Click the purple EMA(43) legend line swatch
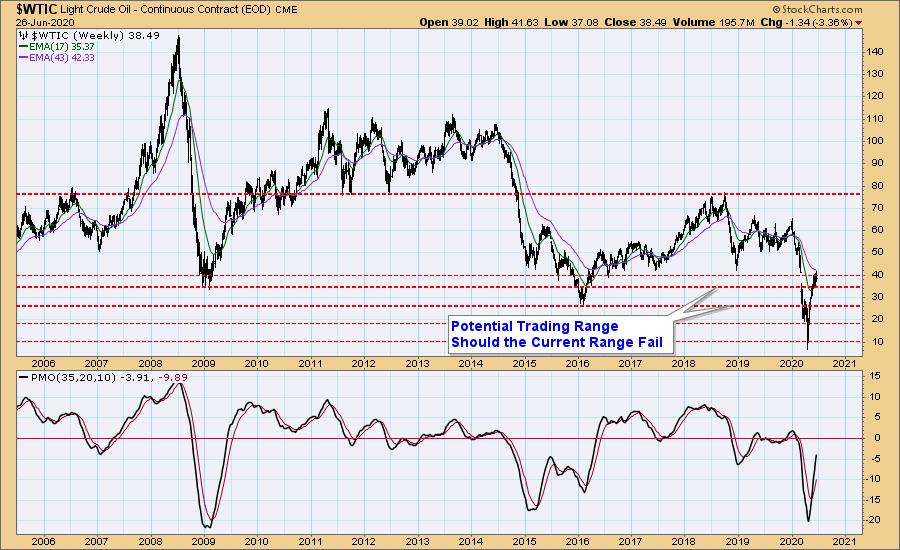 pyautogui.click(x=24, y=58)
